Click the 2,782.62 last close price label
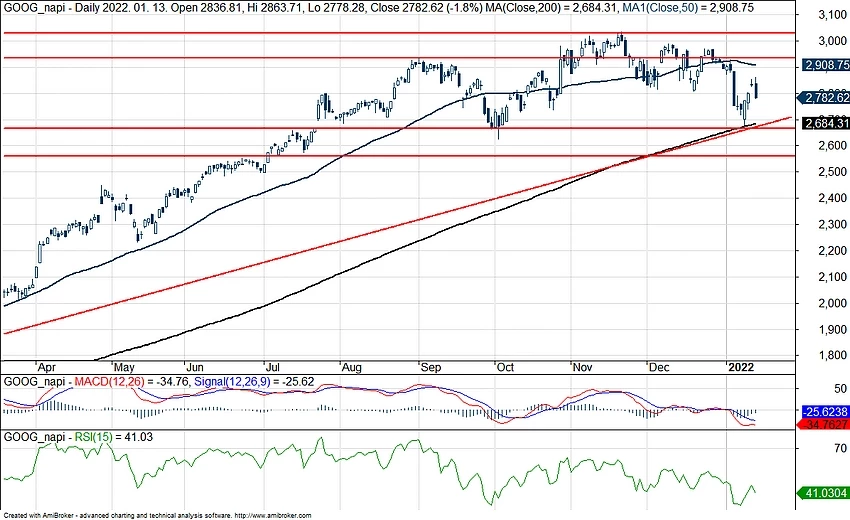This screenshot has height=520, width=850. coord(825,98)
